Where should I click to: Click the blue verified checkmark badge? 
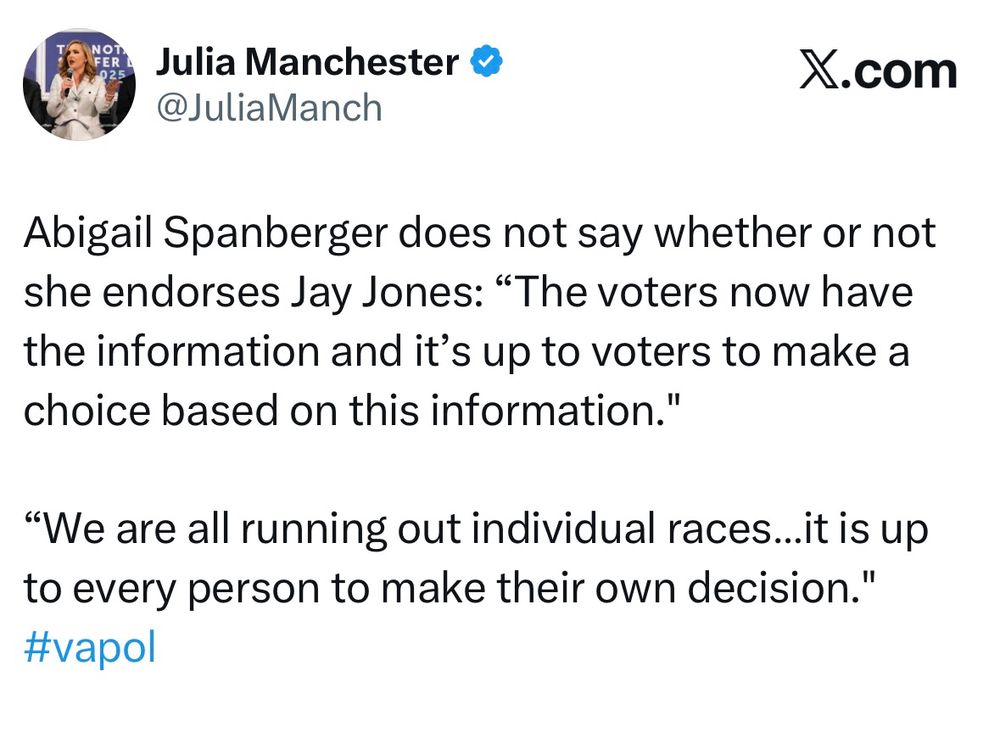pyautogui.click(x=487, y=61)
